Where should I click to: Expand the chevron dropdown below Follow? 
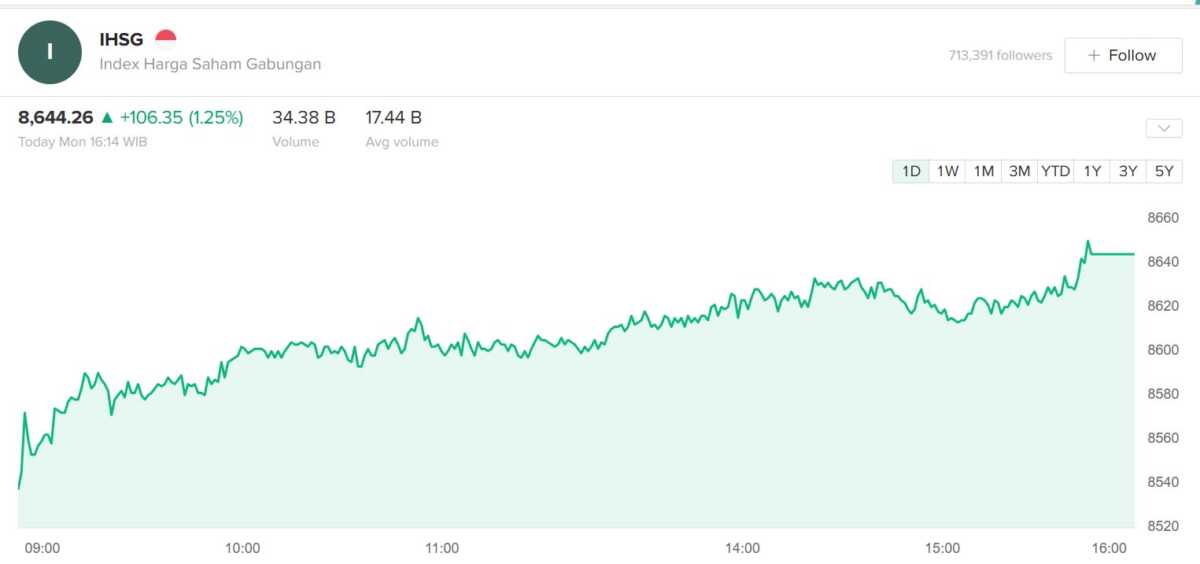pos(1164,128)
